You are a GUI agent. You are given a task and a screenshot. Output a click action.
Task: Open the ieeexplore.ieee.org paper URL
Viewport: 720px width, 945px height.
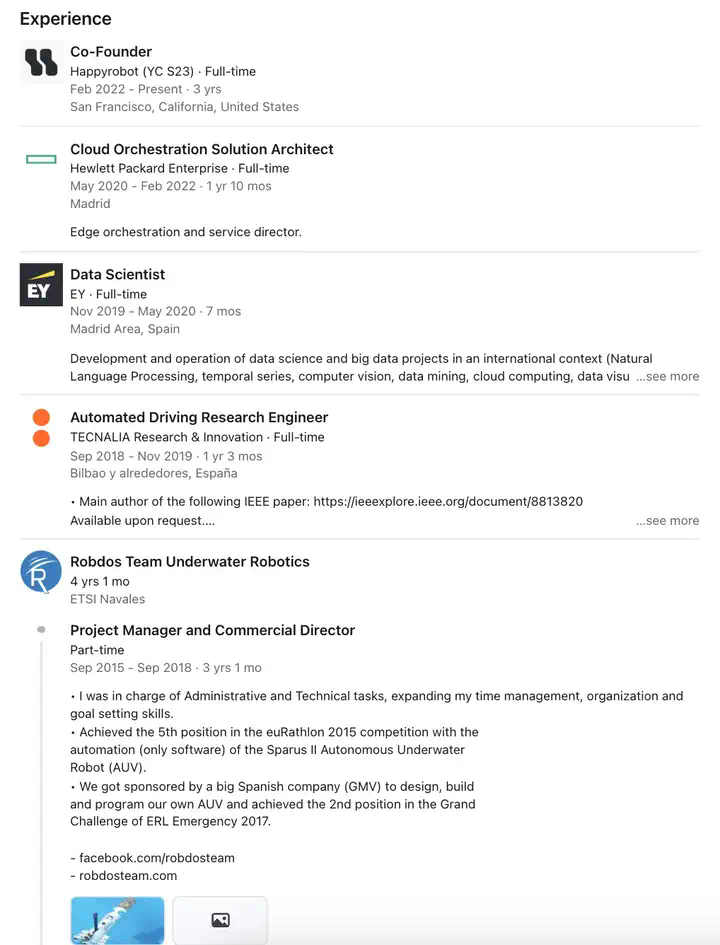pyautogui.click(x=448, y=501)
